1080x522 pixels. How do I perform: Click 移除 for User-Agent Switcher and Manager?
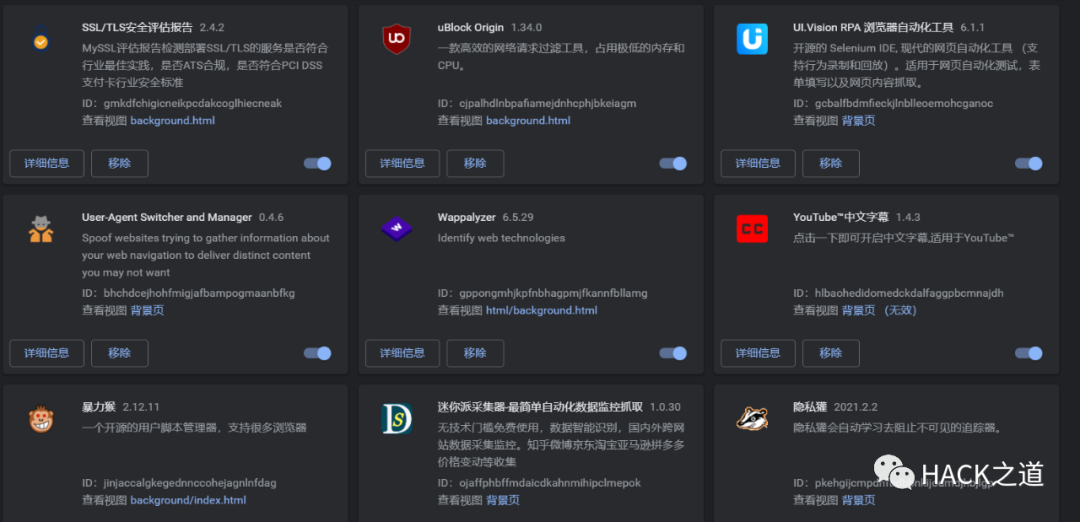tap(120, 353)
